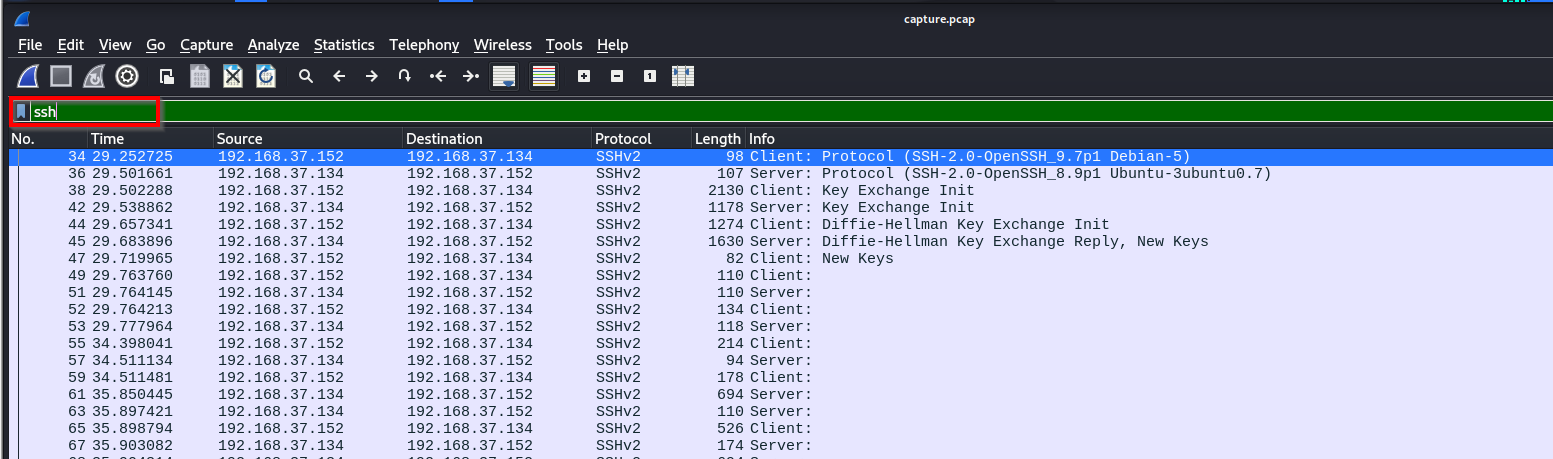
Task: Save this capture file icon
Action: point(200,76)
